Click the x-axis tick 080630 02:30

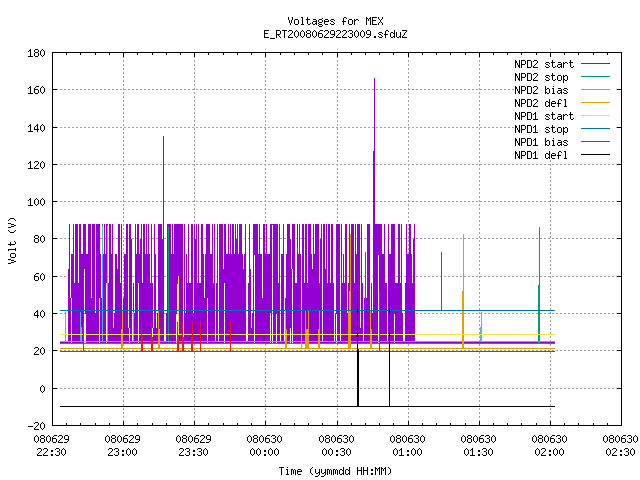[x=620, y=446]
